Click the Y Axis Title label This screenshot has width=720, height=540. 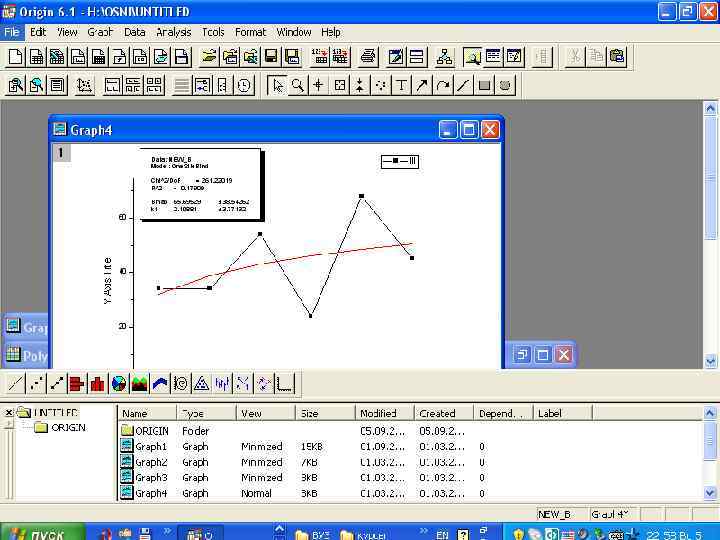107,281
